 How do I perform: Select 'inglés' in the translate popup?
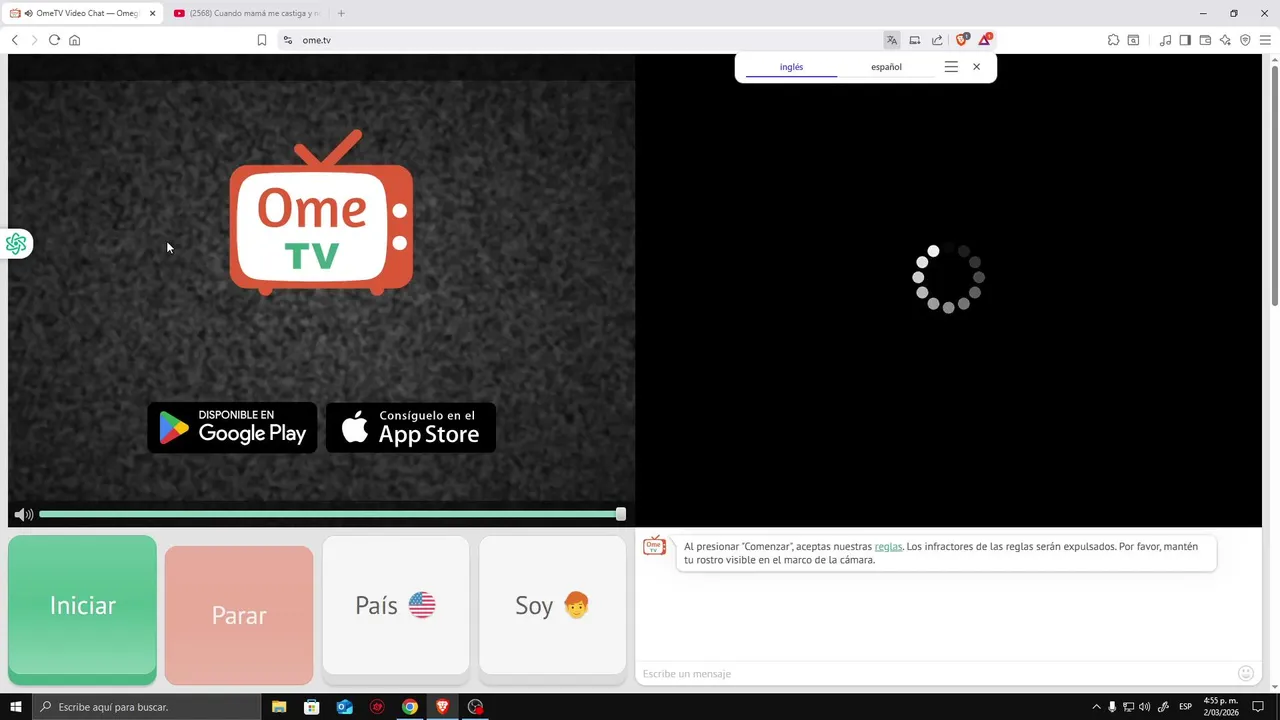(791, 67)
